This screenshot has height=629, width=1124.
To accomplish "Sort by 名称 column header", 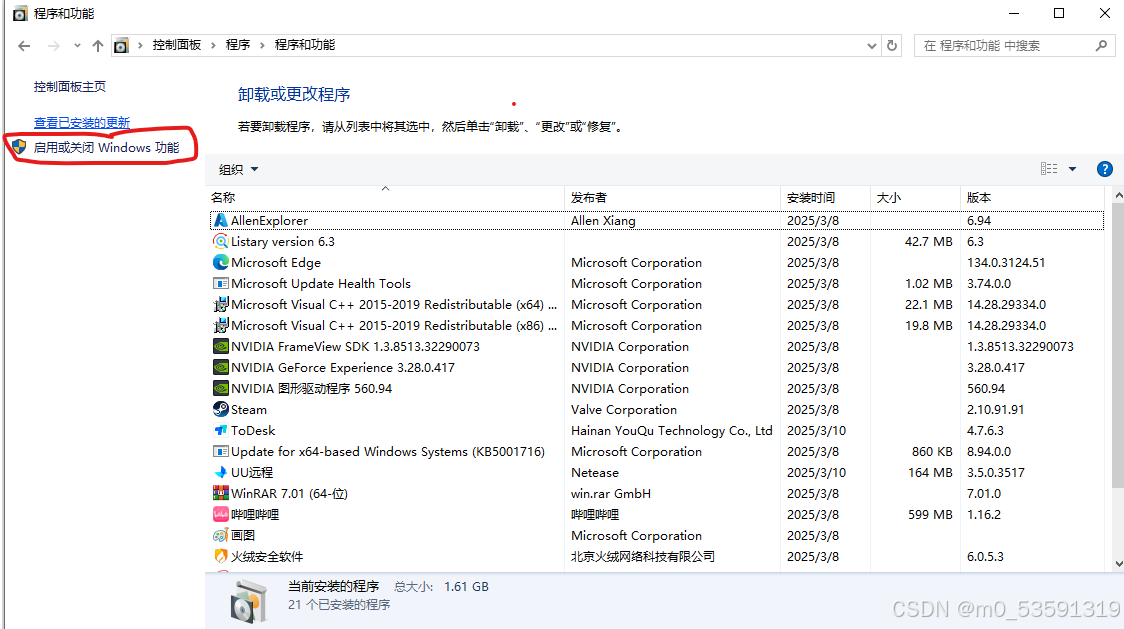I will tap(385, 197).
